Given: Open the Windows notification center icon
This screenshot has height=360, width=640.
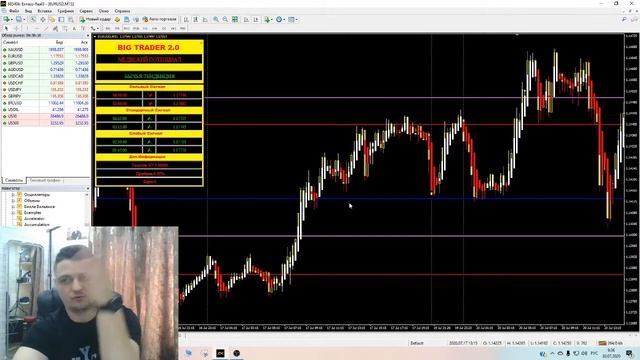Looking at the screenshot, I should coord(629,353).
